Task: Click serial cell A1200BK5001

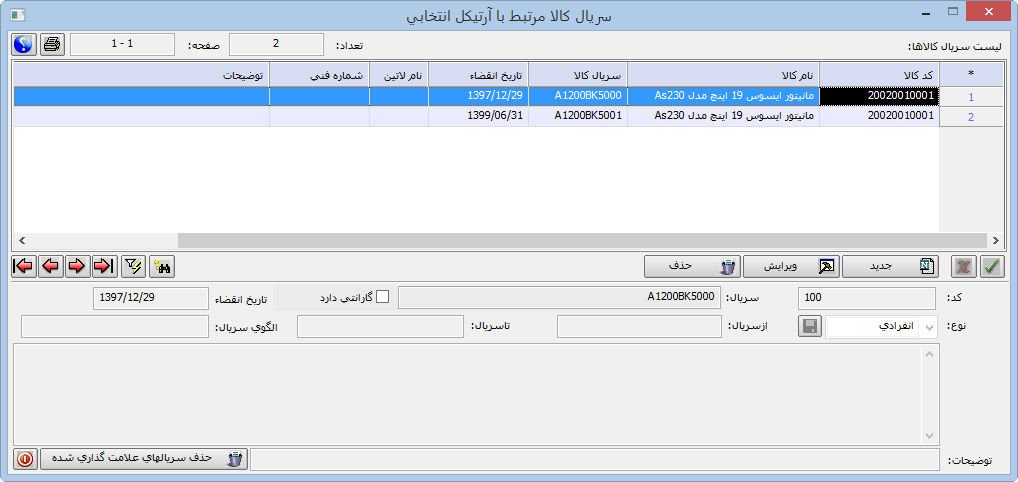Action: tap(578, 116)
